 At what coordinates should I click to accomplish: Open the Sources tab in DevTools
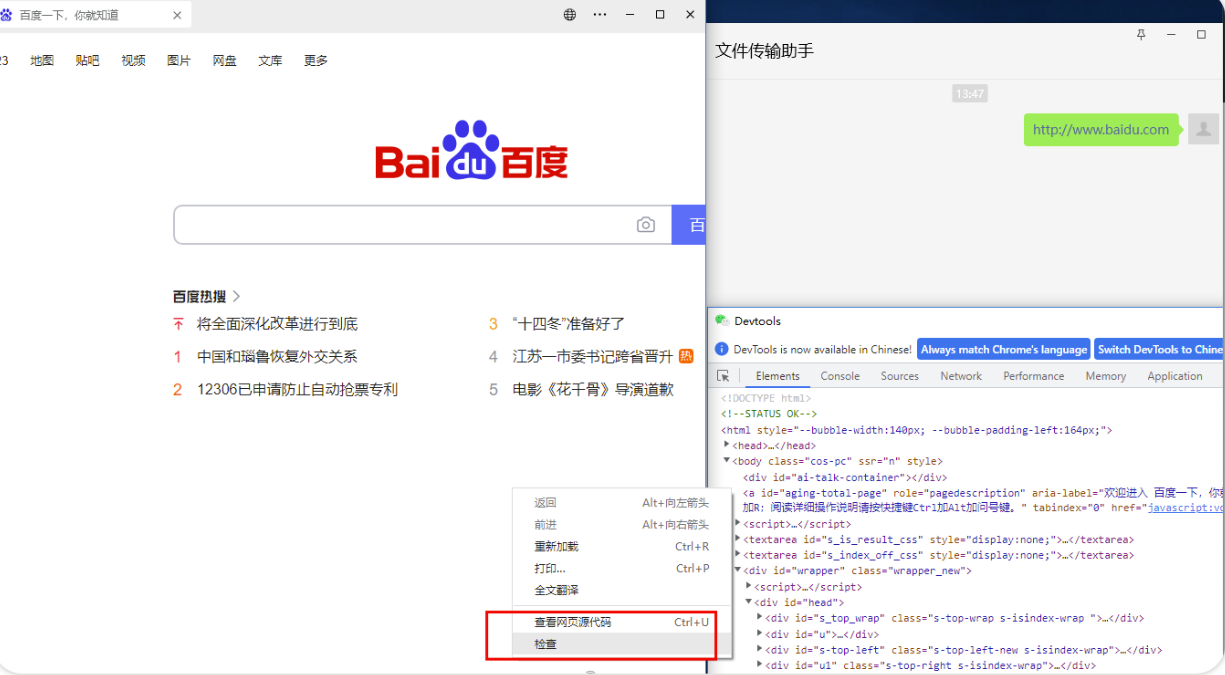900,376
